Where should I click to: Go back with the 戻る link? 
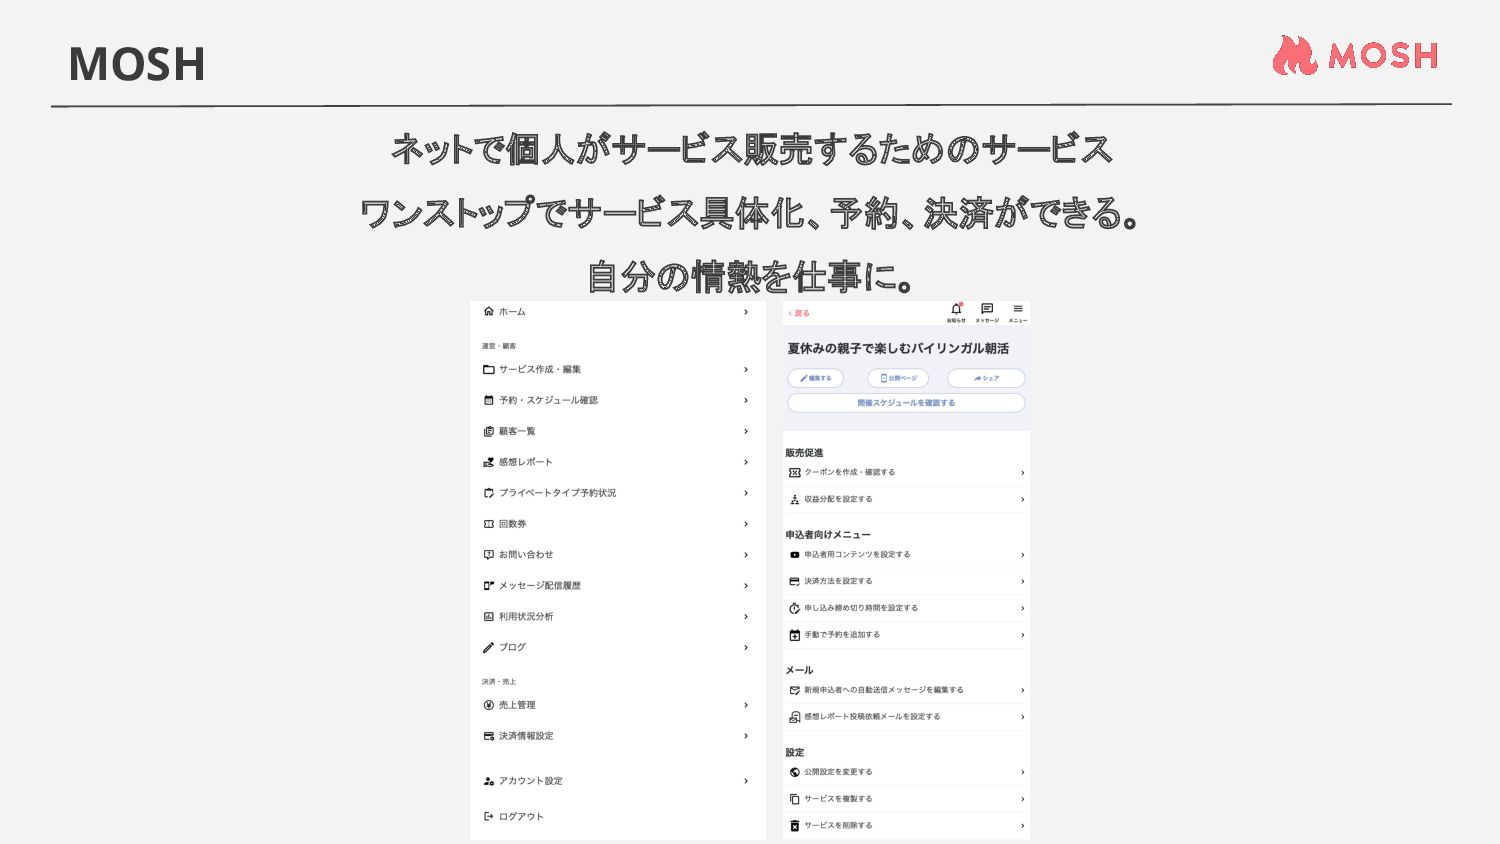click(799, 313)
